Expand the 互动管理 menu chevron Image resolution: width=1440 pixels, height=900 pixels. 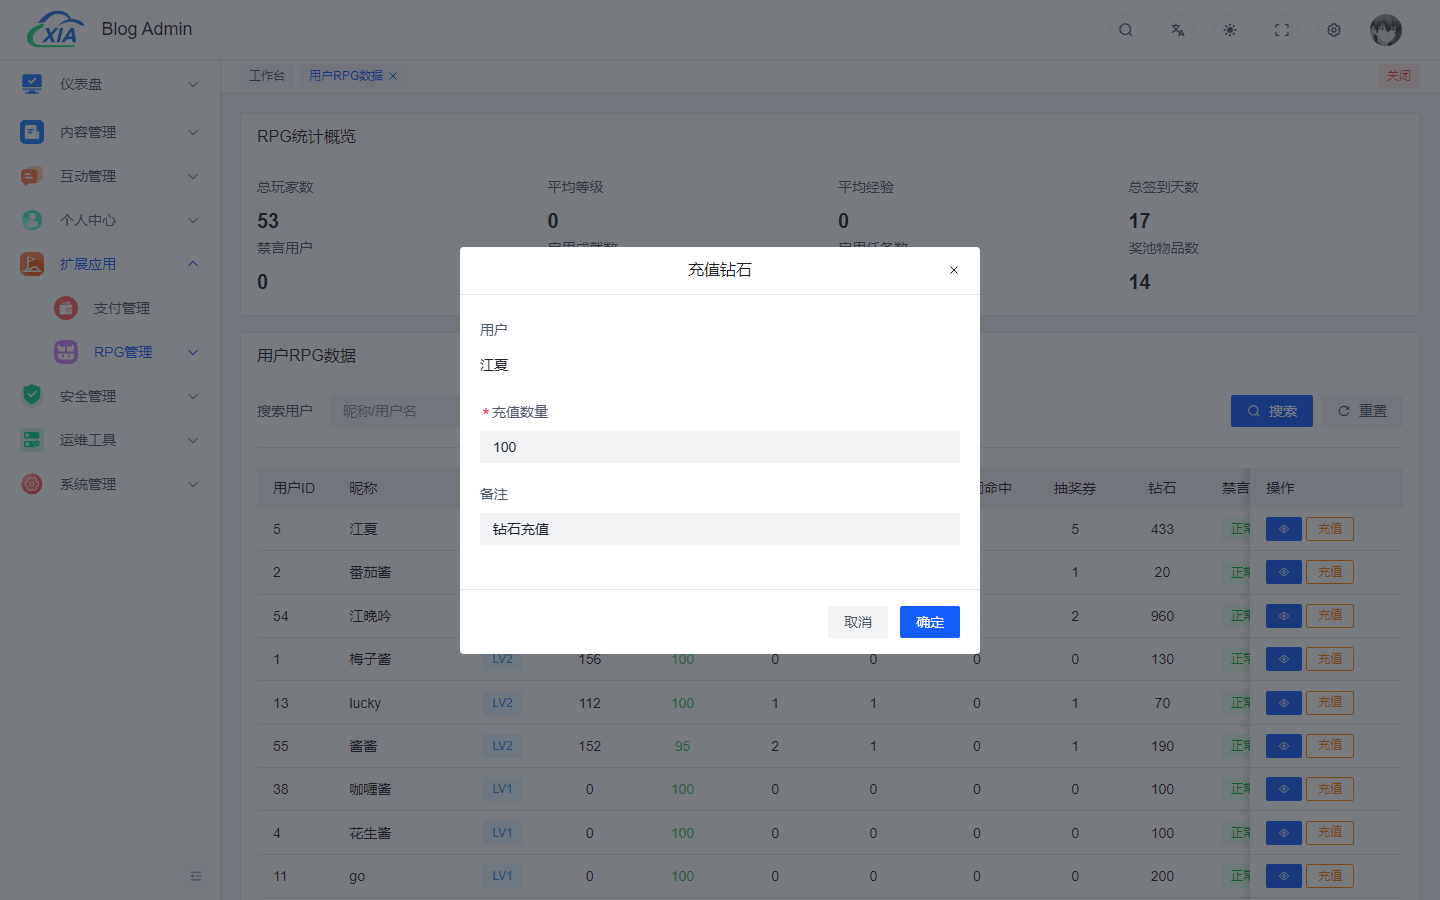(x=193, y=176)
